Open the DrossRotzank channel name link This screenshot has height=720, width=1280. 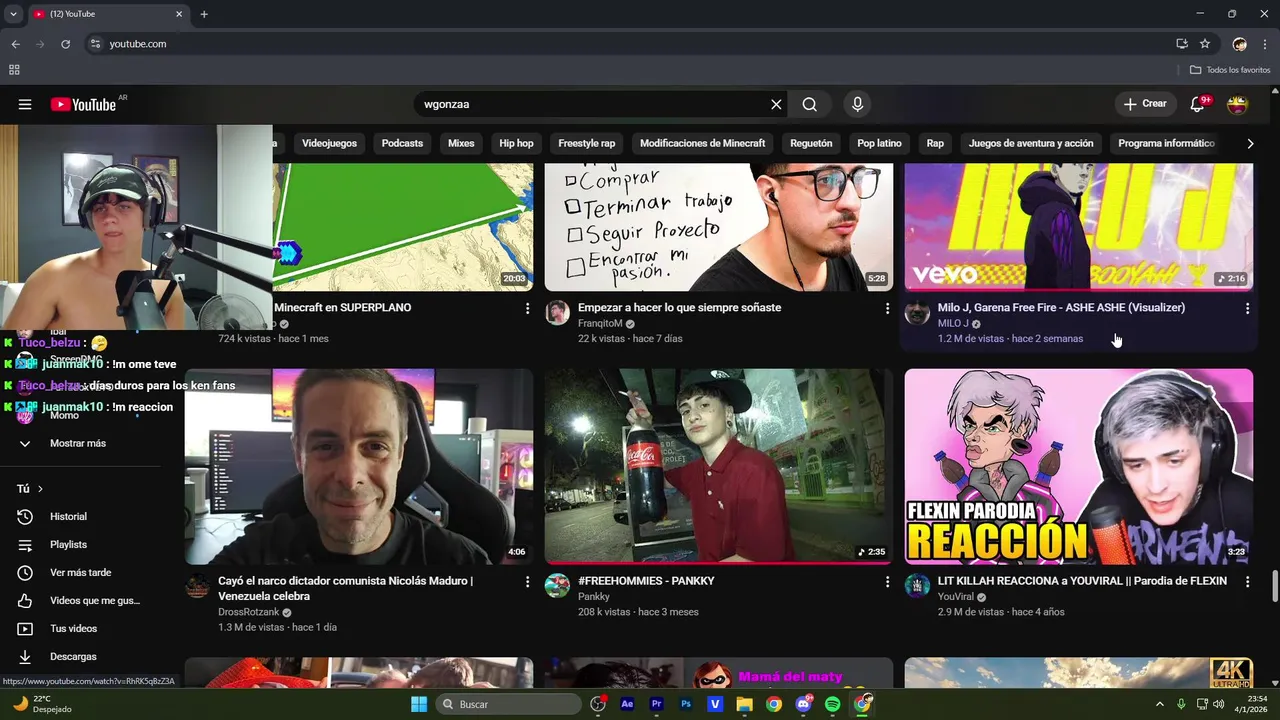[x=249, y=612]
